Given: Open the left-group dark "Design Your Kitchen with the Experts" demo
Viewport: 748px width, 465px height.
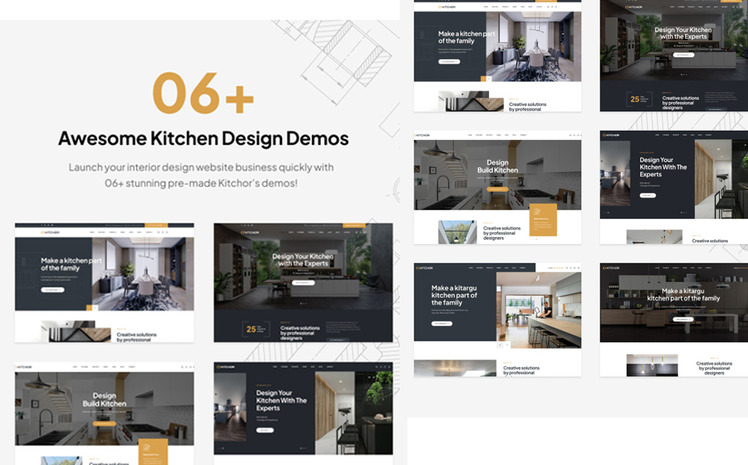Looking at the screenshot, I should tap(303, 282).
